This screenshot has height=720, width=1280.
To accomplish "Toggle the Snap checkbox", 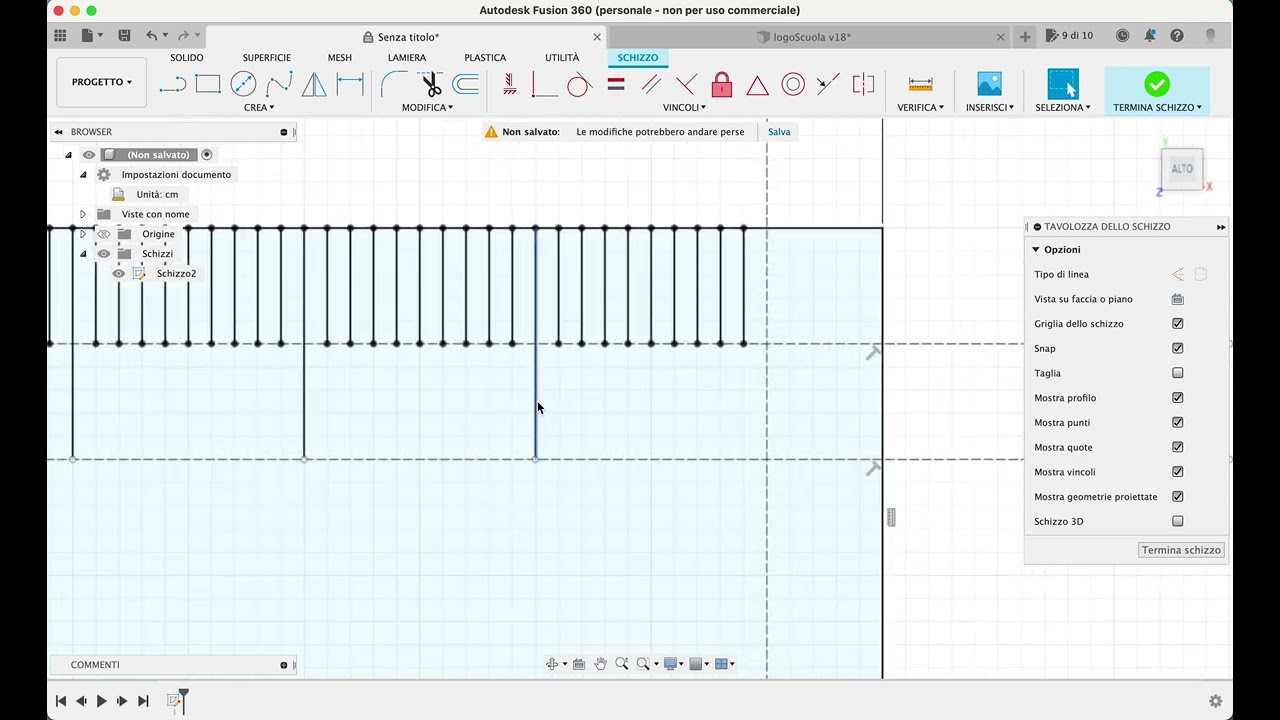I will coord(1178,348).
